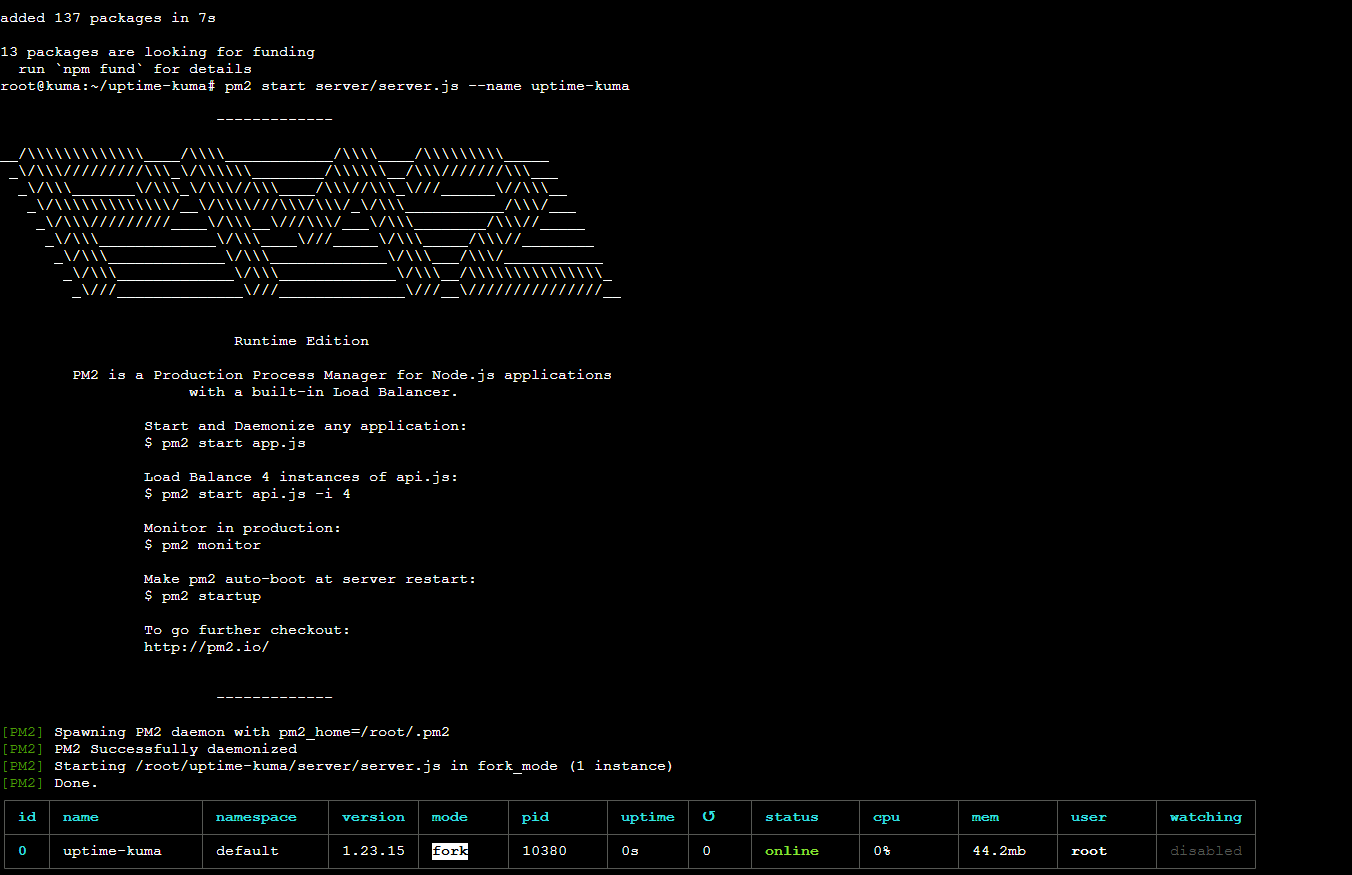Click the '$ pm2 monitor' command text
1352x875 pixels.
point(202,545)
